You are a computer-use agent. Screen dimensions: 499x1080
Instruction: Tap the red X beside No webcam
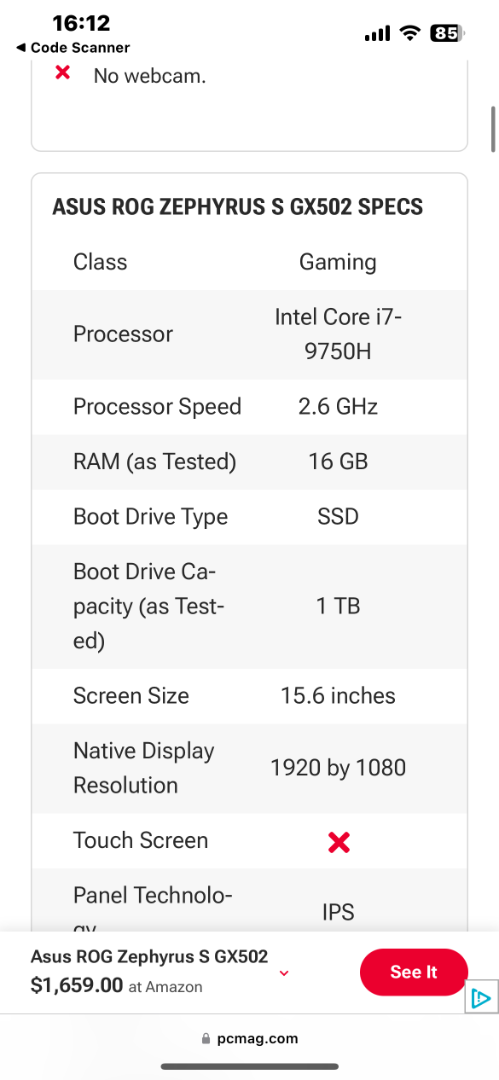coord(63,72)
